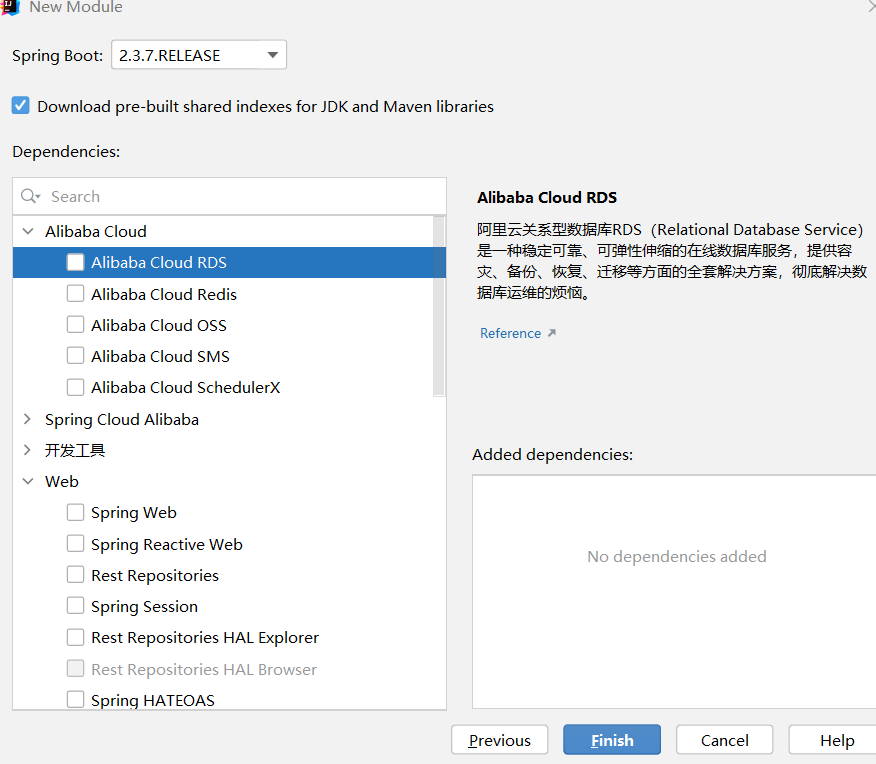Select the Spring Reactive Web row label

point(166,545)
